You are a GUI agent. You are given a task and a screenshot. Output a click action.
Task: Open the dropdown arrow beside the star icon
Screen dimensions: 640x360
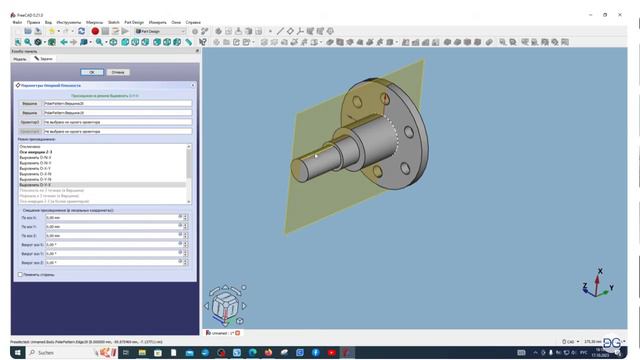coord(58,31)
